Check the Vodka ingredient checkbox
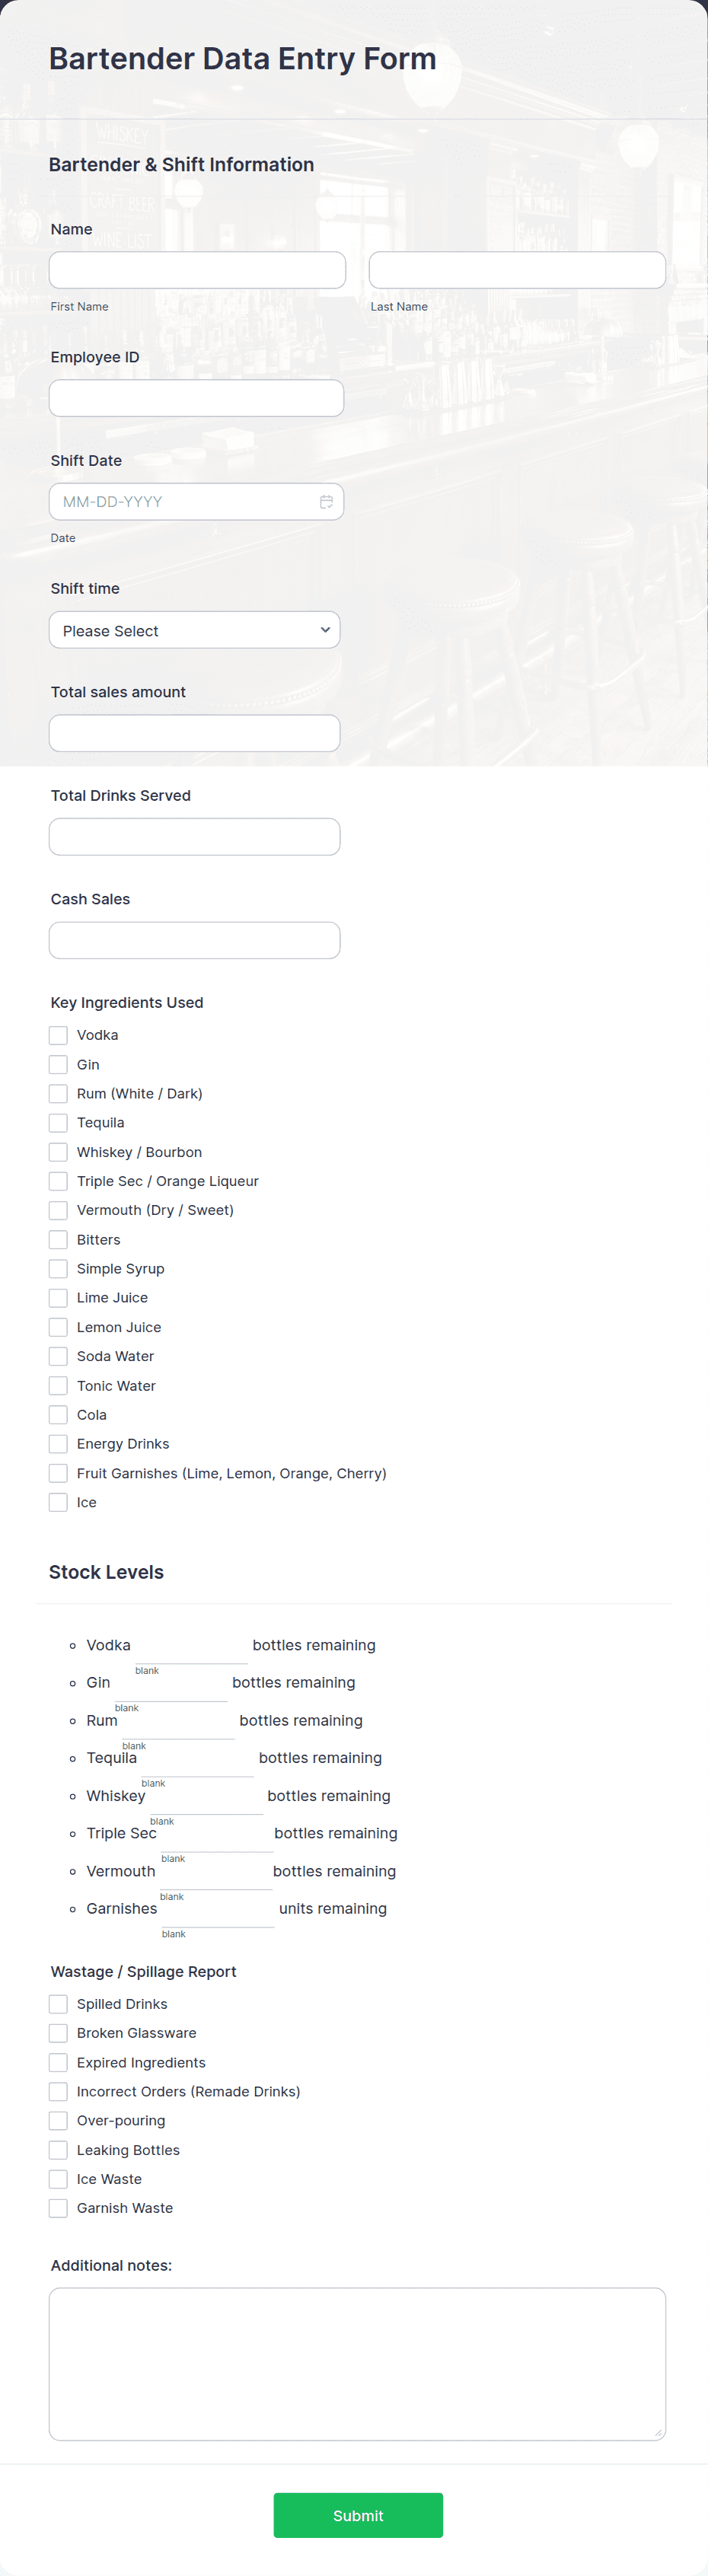 59,1035
